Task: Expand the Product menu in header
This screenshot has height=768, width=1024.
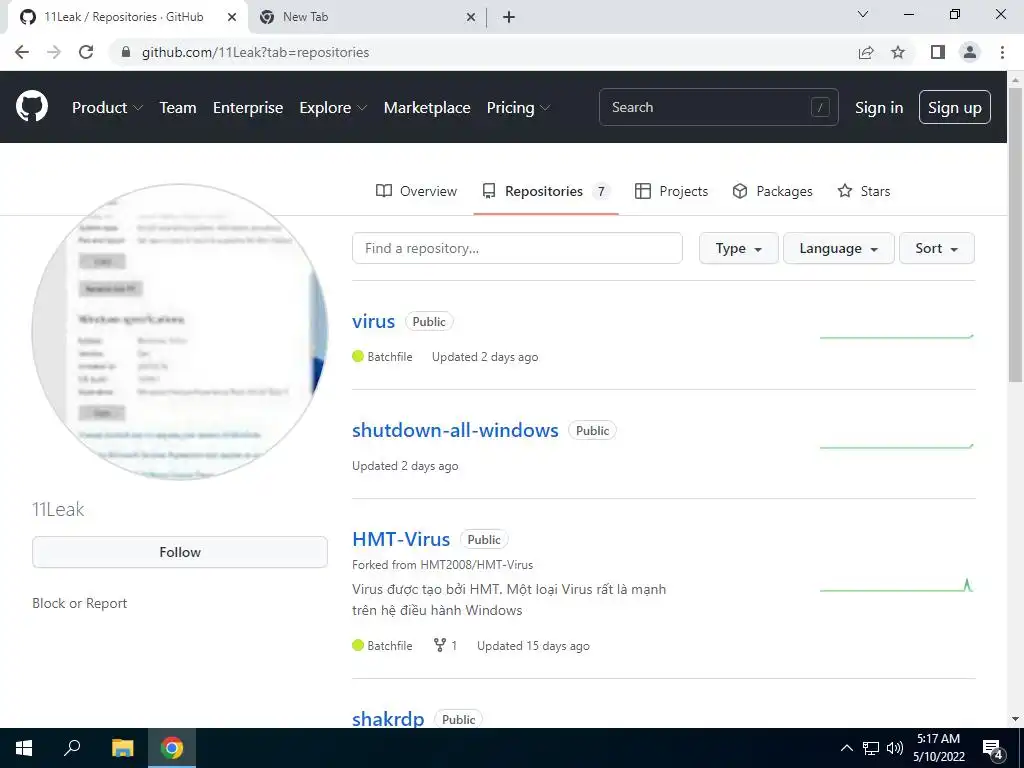Action: (x=107, y=108)
